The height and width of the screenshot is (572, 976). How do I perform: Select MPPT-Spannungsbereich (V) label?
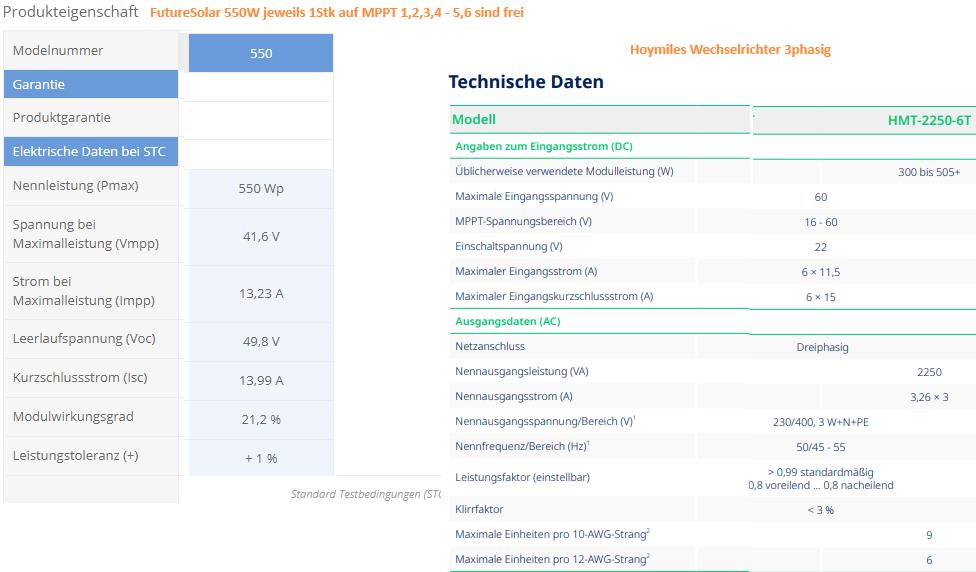pyautogui.click(x=523, y=221)
